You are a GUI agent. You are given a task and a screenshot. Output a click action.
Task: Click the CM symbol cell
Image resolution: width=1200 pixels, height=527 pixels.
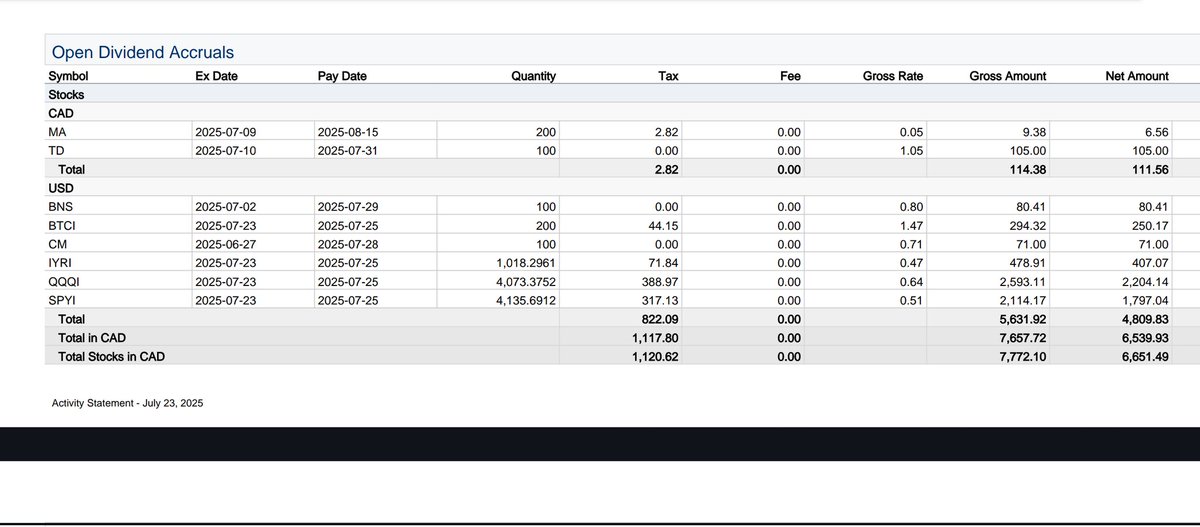tap(57, 244)
